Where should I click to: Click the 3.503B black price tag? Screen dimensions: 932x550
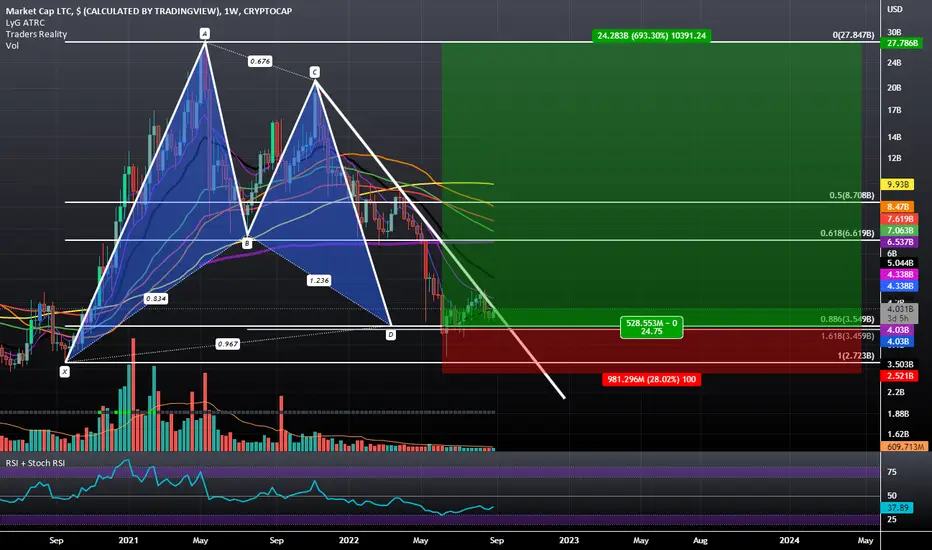coord(900,364)
